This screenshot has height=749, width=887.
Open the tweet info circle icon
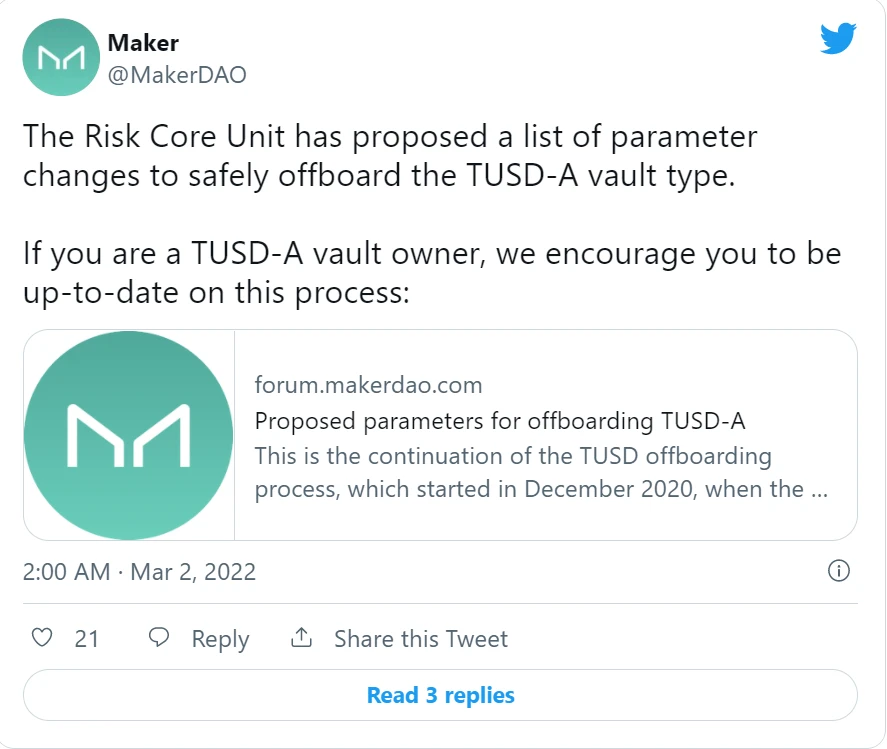click(x=838, y=571)
